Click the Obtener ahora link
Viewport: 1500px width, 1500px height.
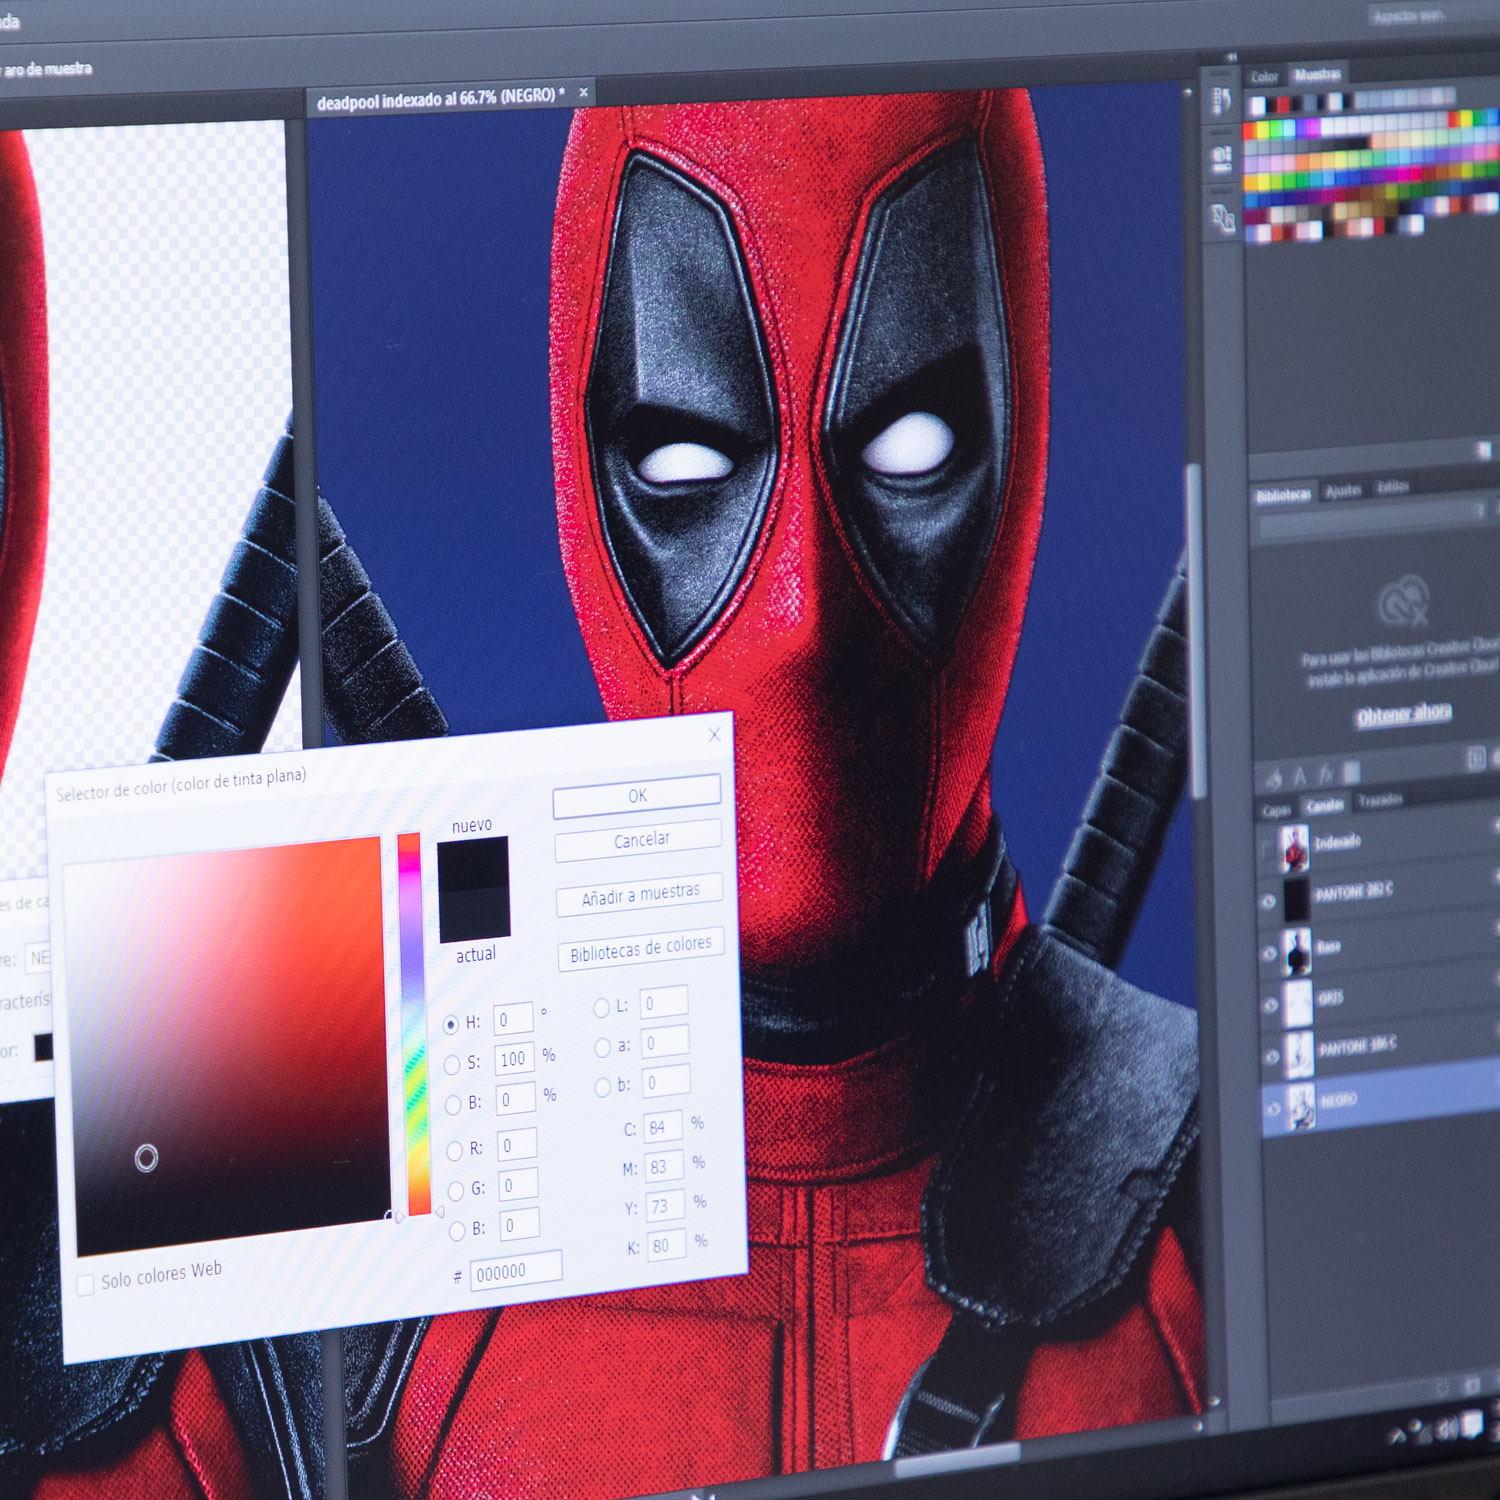(1404, 714)
